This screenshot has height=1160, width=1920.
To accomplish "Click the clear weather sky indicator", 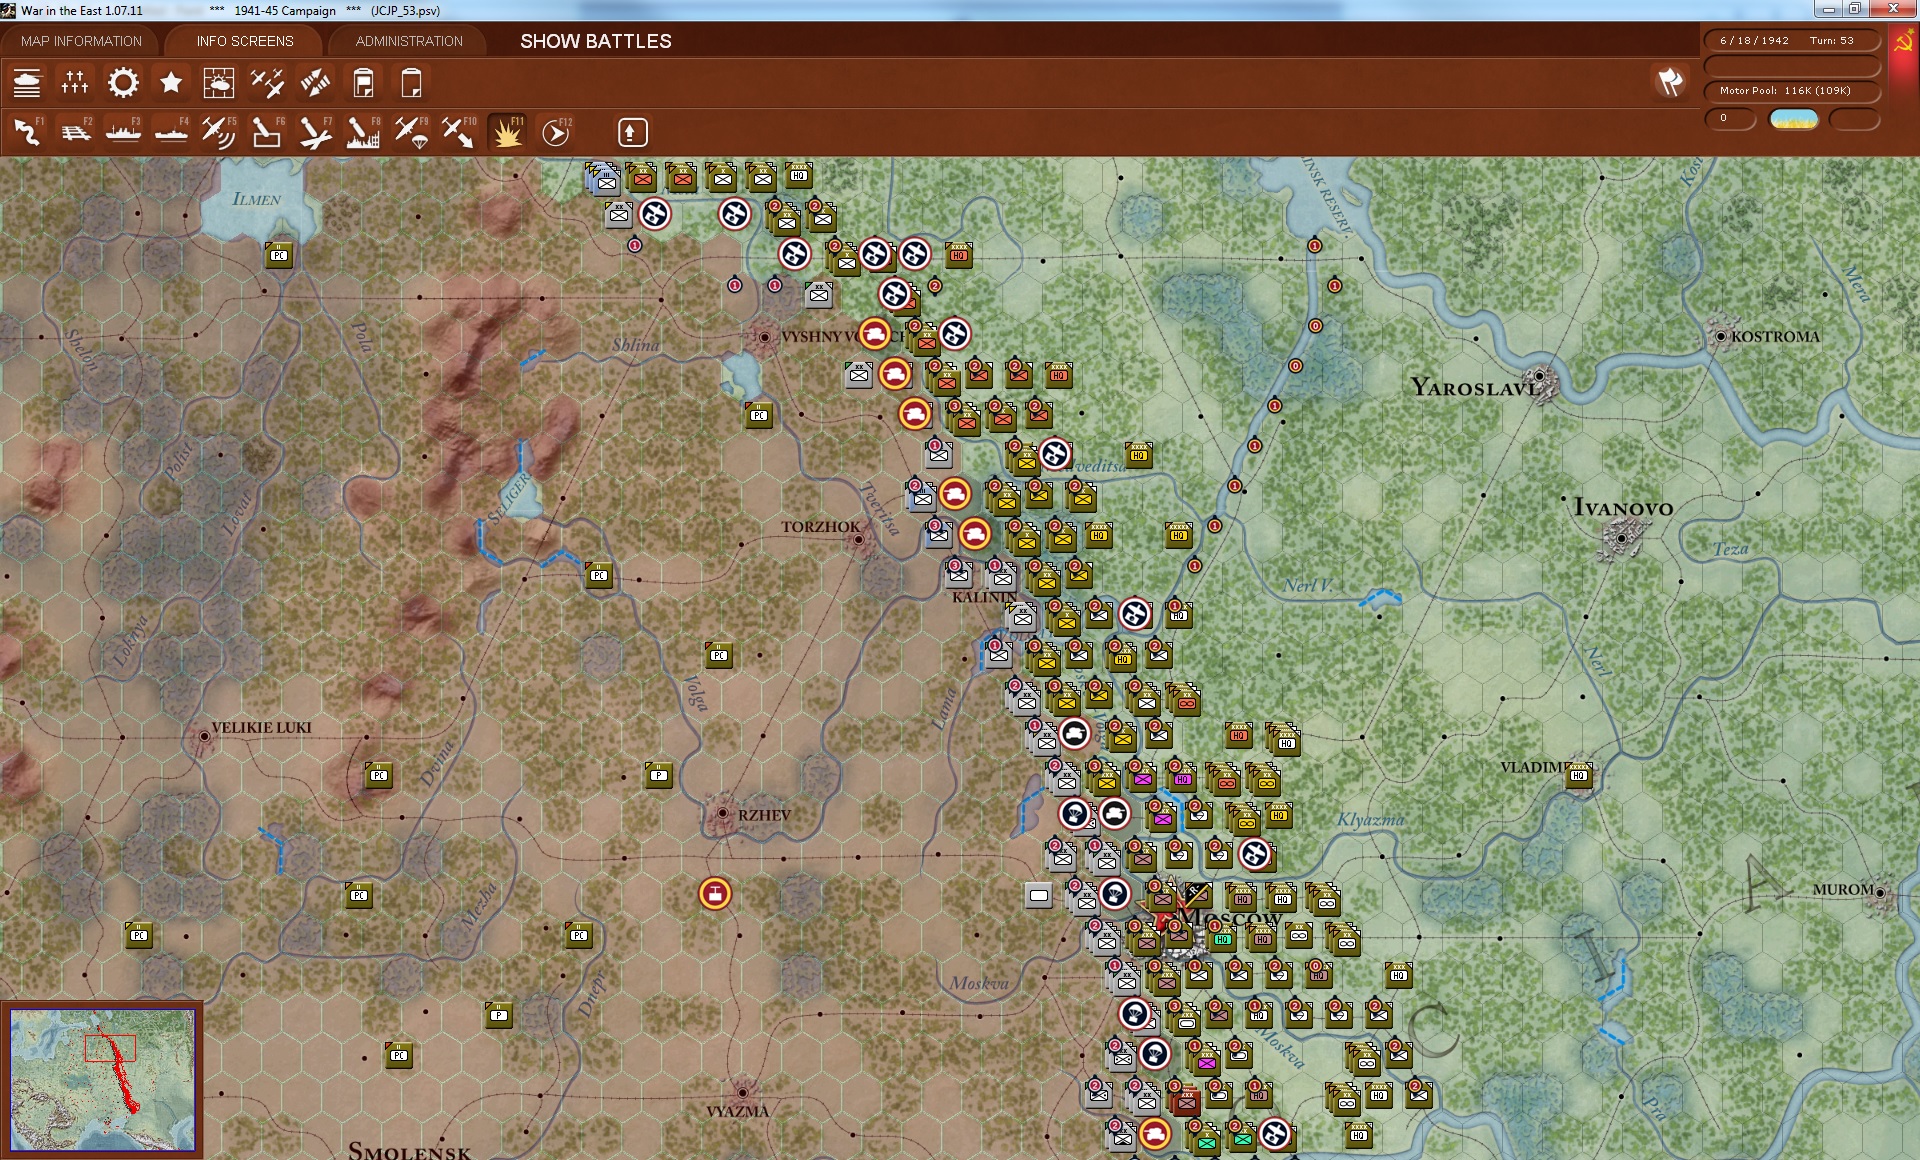I will (x=1793, y=119).
